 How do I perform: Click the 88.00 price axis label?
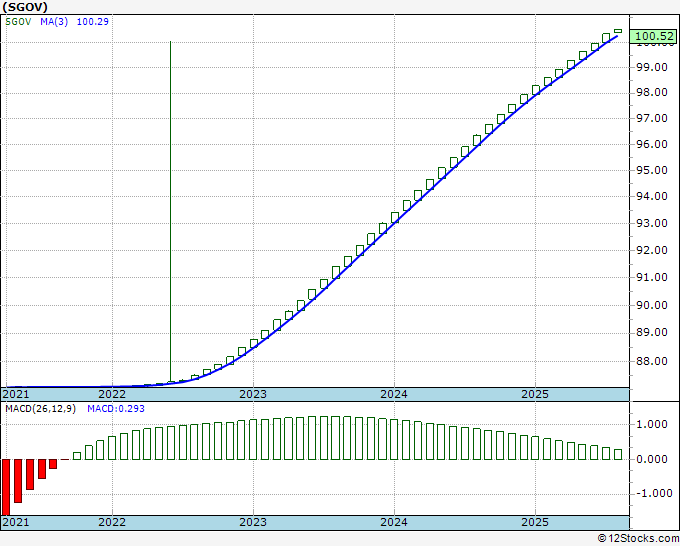[x=652, y=361]
